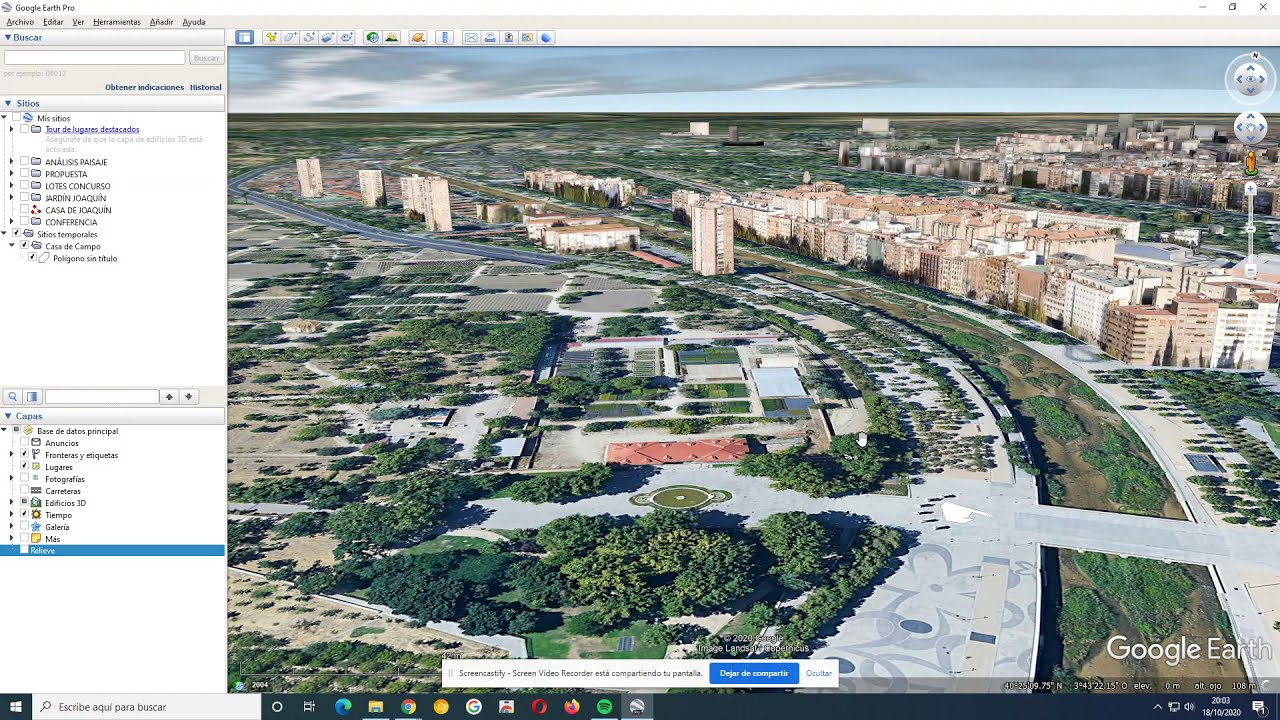Click the Look compass control with N
Viewport: 1280px width, 720px height.
1250,78
